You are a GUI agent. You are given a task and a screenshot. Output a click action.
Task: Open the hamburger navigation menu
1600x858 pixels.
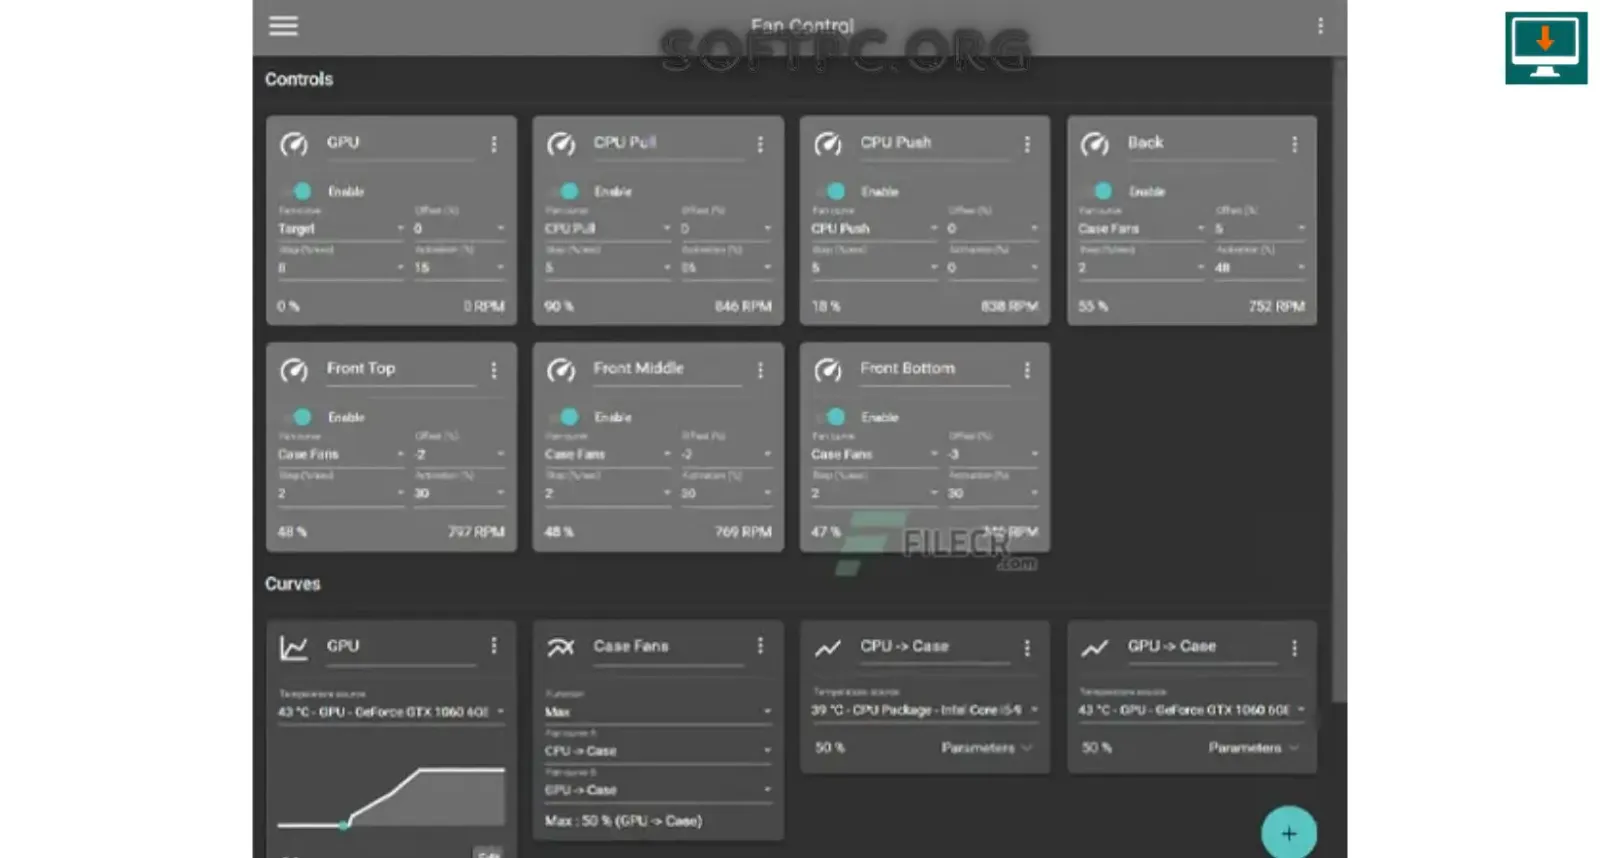point(283,26)
